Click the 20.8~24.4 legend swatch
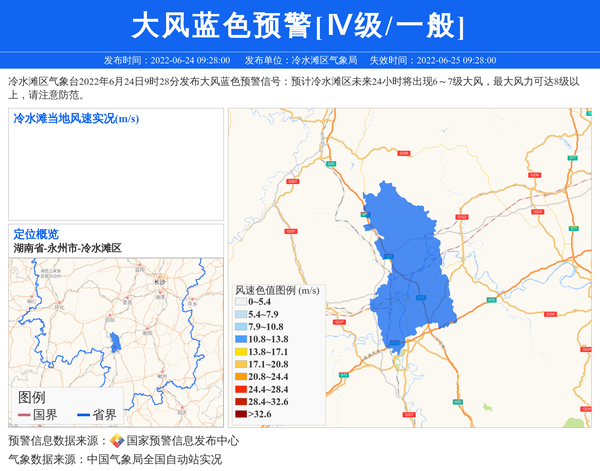This screenshot has width=600, height=471. (x=240, y=377)
